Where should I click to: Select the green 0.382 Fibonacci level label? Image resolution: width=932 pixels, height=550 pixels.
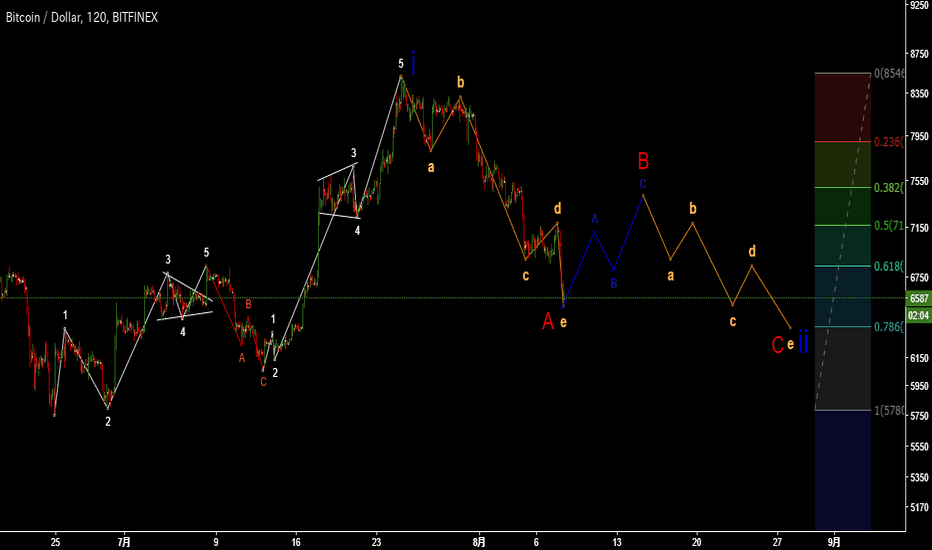coord(889,188)
